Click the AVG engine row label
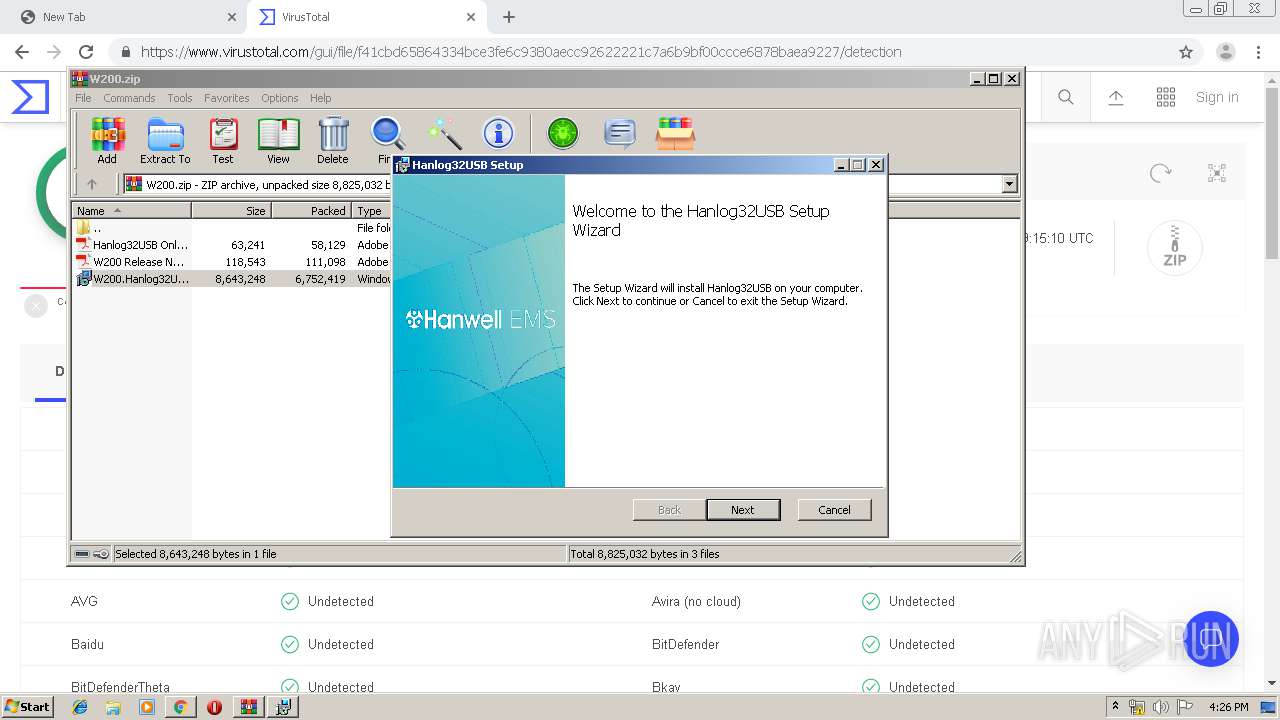The height and width of the screenshot is (720, 1280). point(84,601)
